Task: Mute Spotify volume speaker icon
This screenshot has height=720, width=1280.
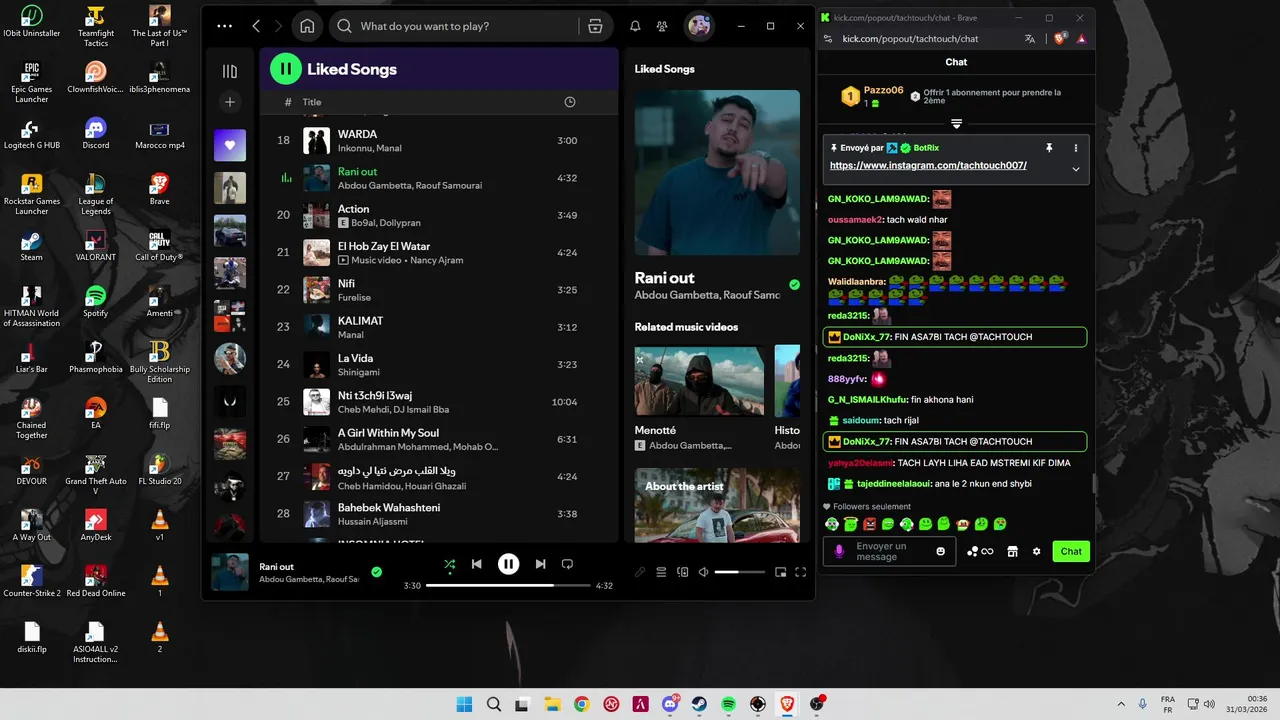Action: click(703, 572)
